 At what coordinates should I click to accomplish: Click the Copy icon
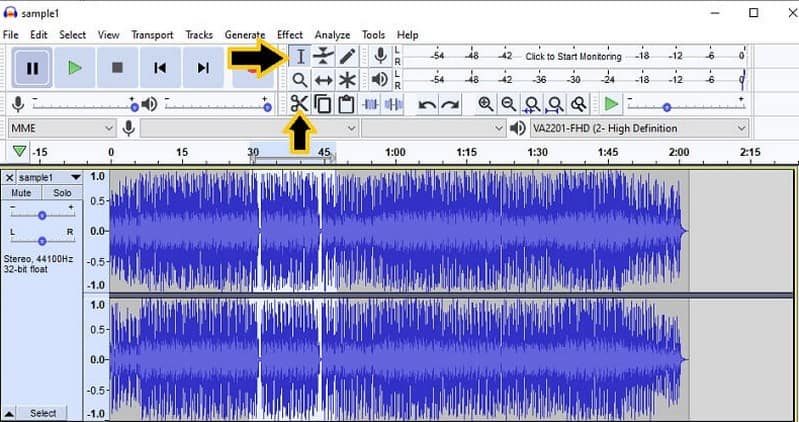click(x=323, y=104)
